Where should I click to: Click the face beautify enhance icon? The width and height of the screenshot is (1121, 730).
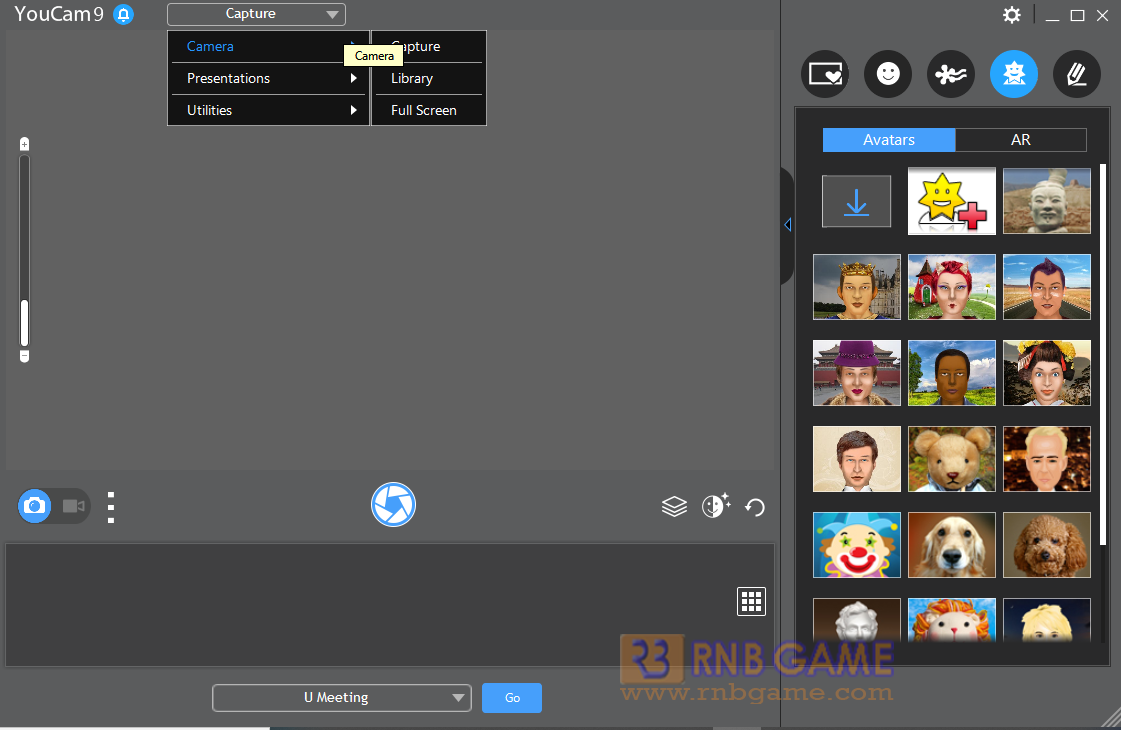(x=716, y=505)
